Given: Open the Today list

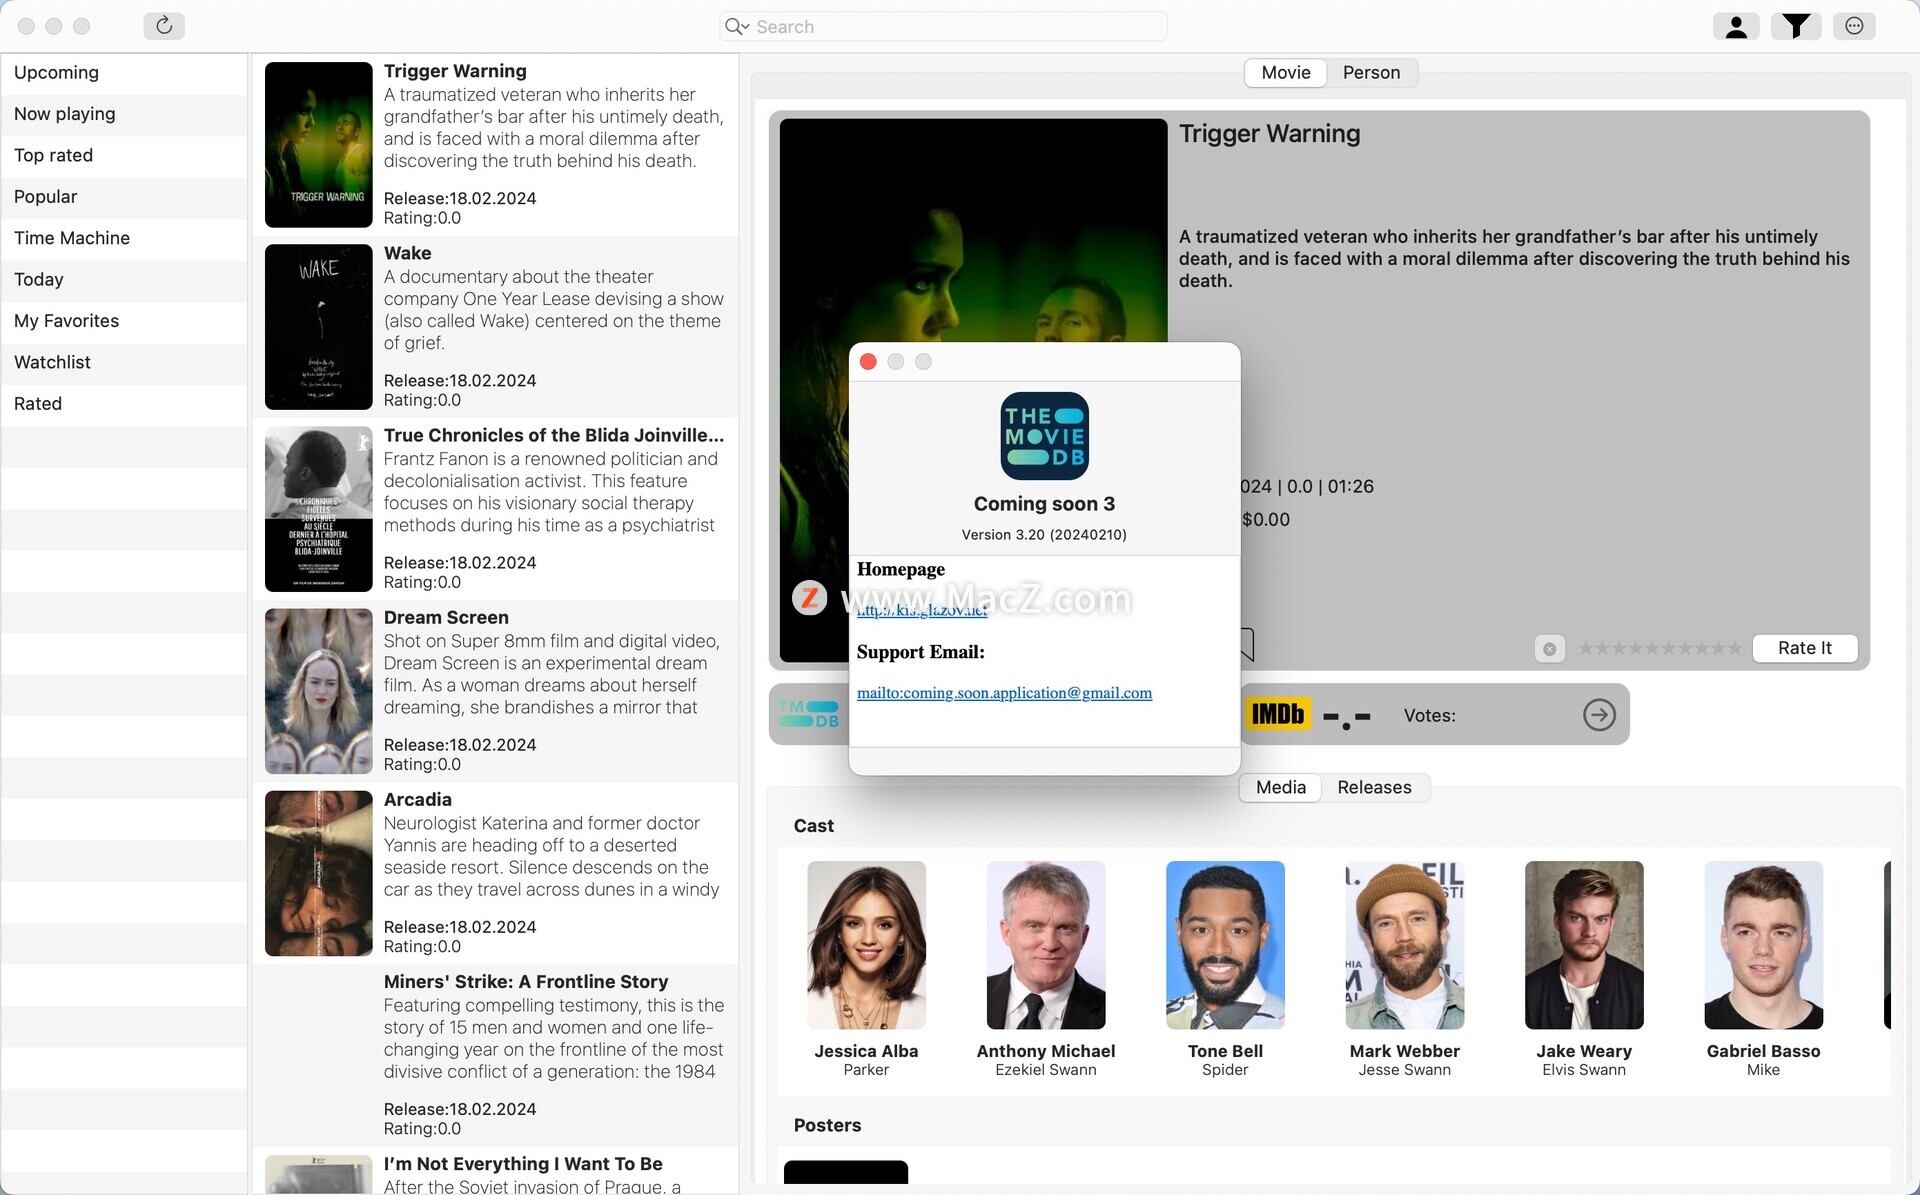Looking at the screenshot, I should [x=124, y=280].
